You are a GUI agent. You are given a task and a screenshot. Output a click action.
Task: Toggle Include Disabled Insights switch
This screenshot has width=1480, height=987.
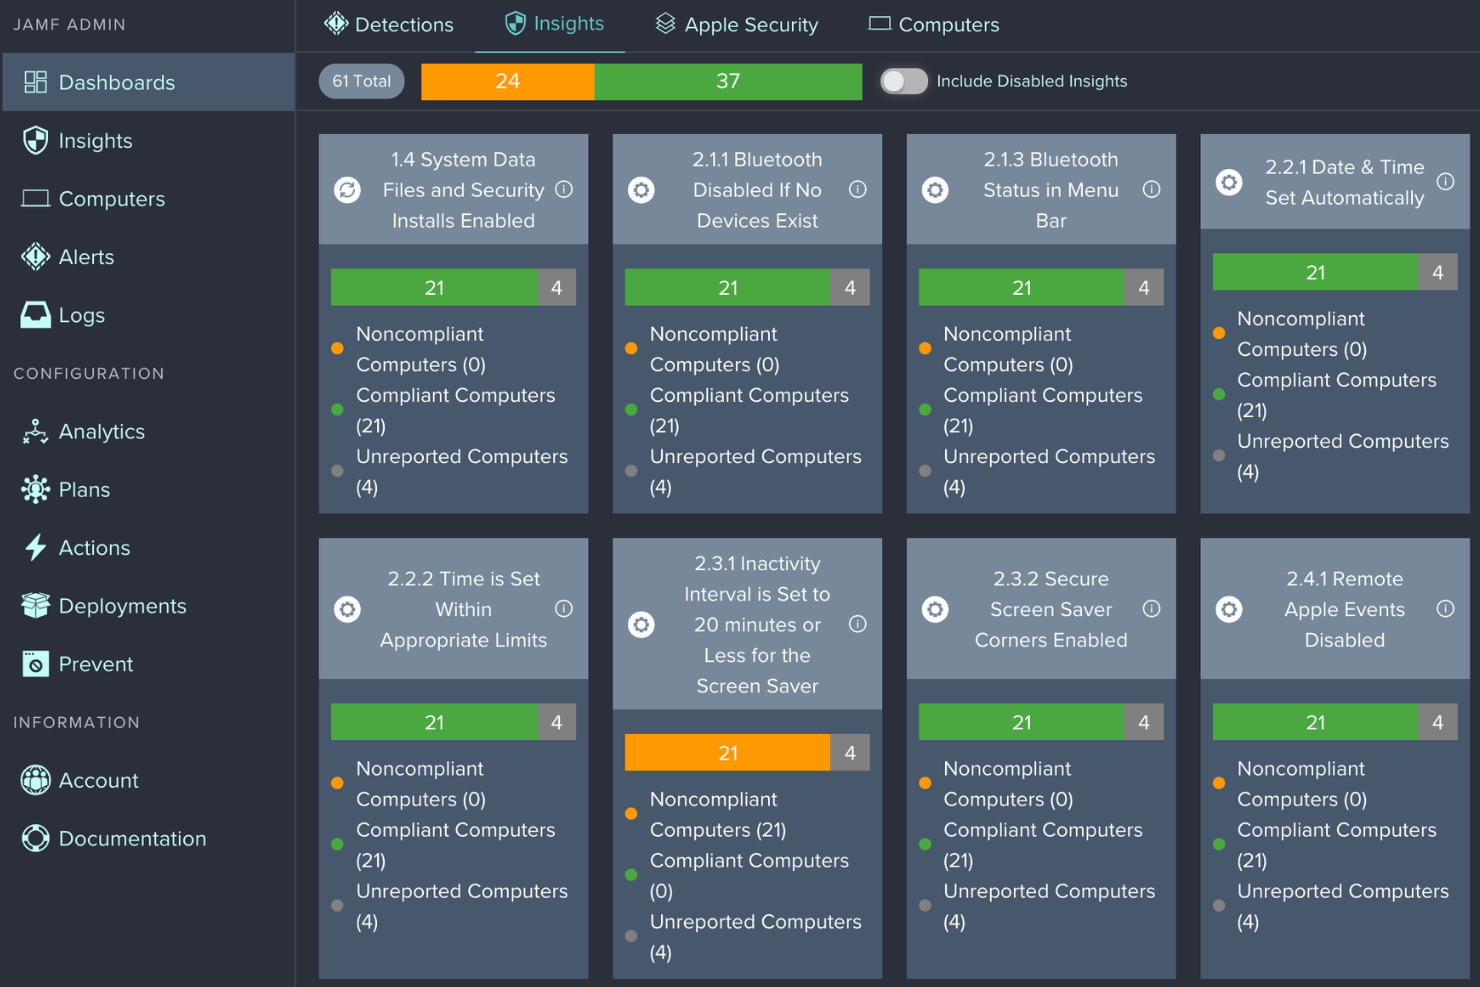[x=904, y=82]
